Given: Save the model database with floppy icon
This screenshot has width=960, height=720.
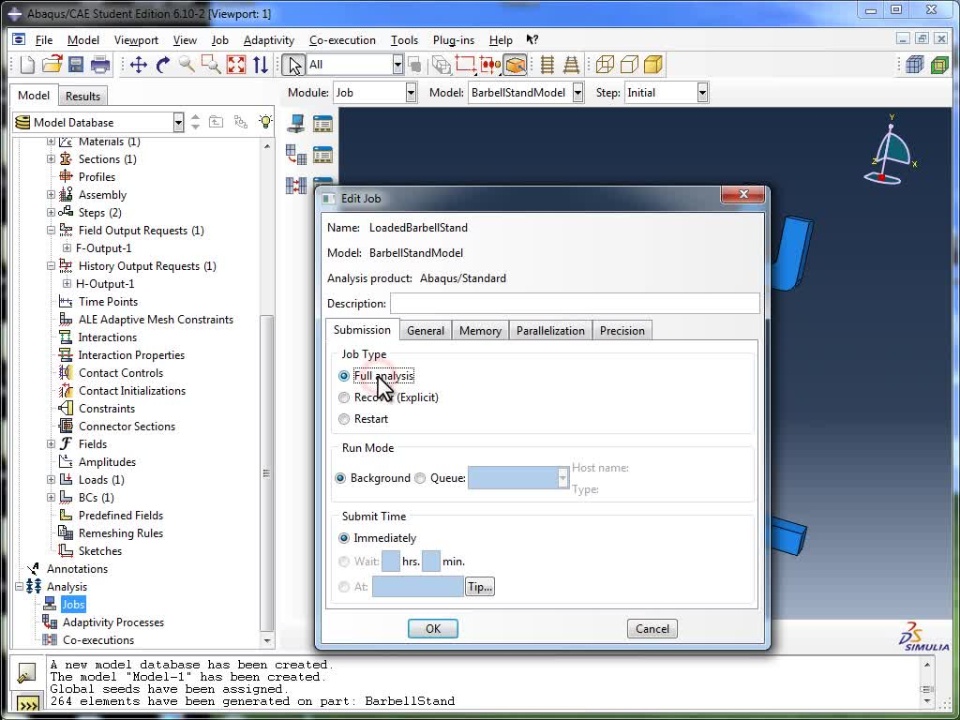Looking at the screenshot, I should pos(76,64).
